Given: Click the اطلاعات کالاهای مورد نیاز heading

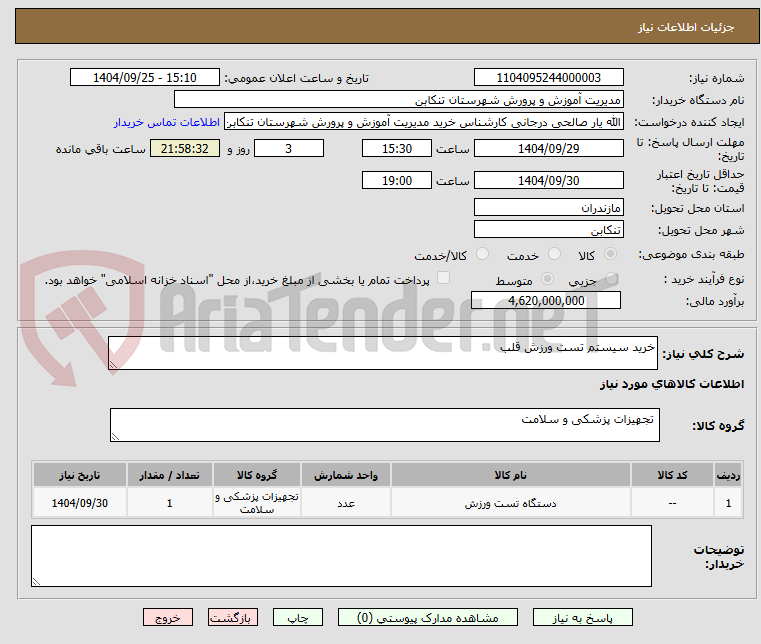Looking at the screenshot, I should [x=672, y=384].
